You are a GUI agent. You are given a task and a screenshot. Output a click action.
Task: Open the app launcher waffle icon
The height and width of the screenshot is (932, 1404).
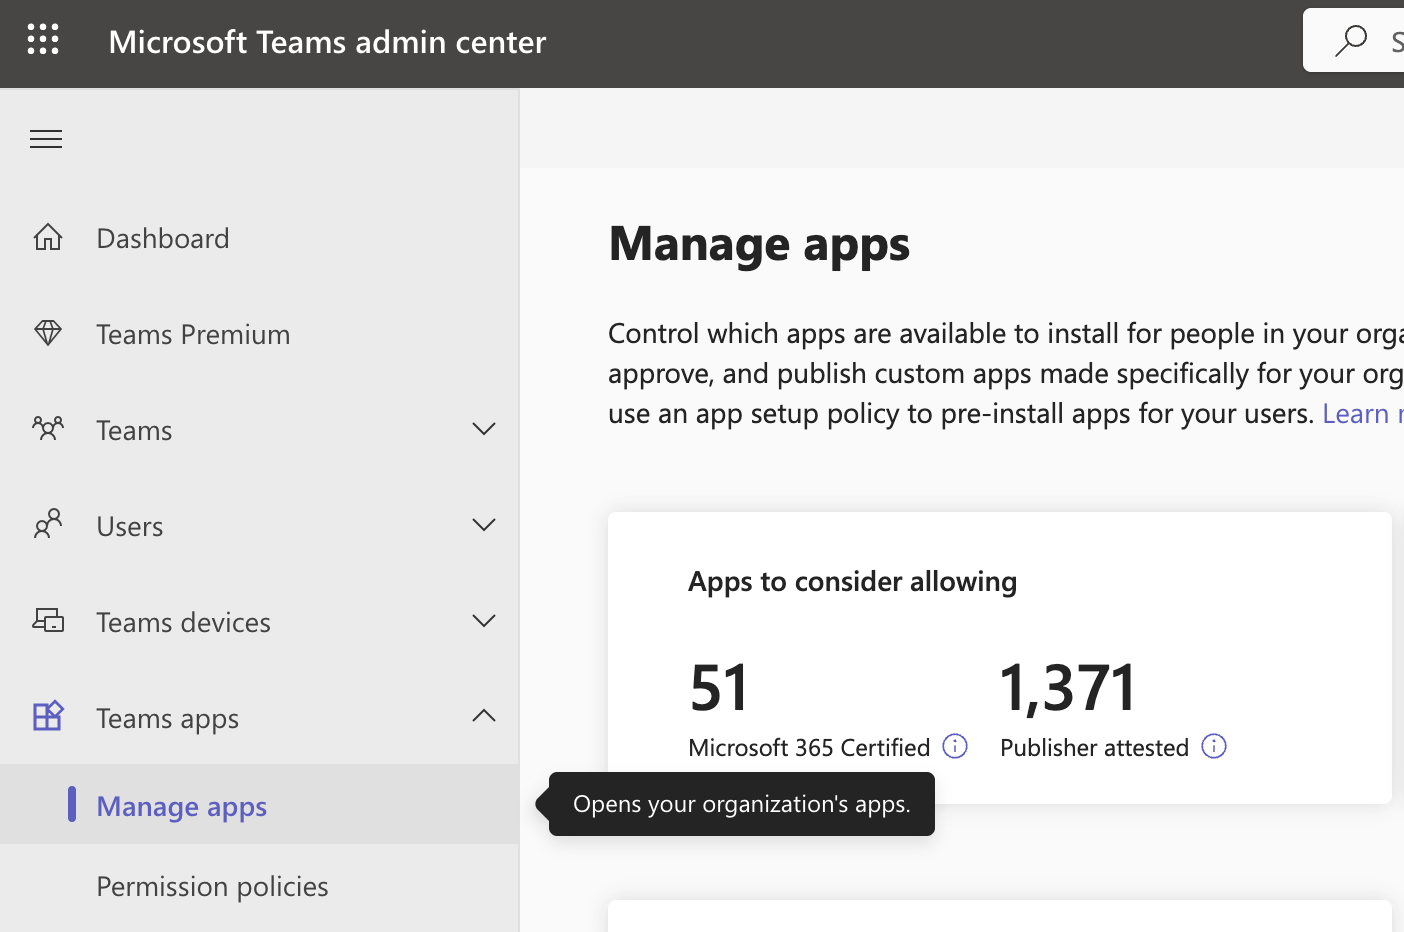tap(43, 40)
